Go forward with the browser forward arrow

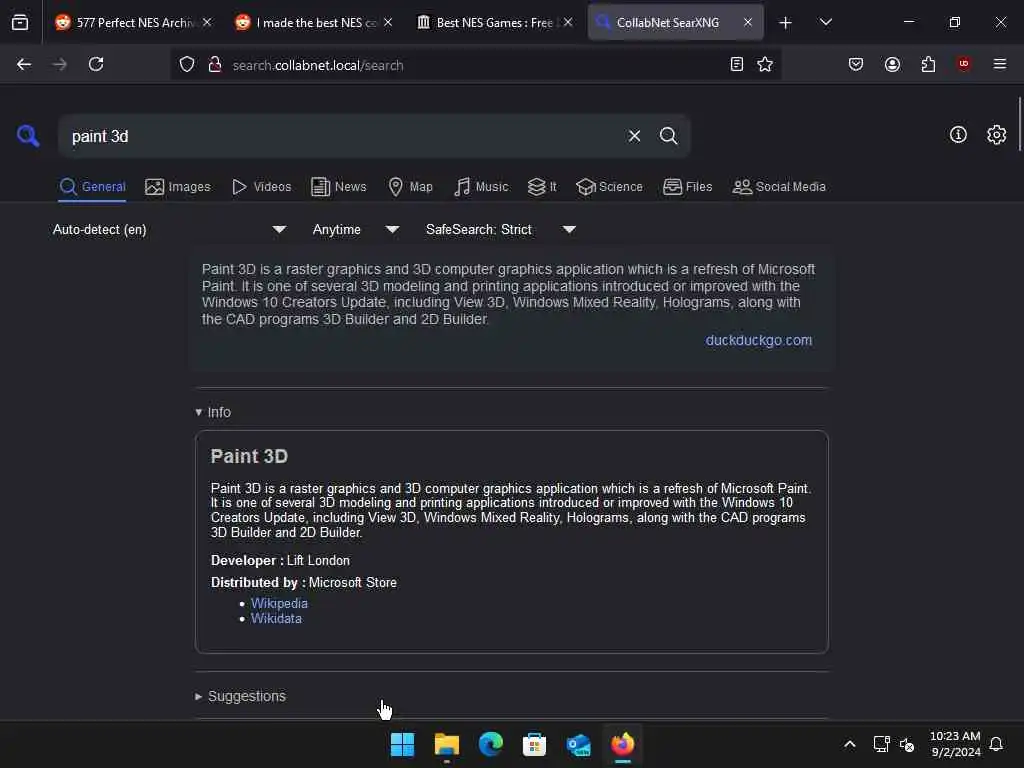pos(59,64)
